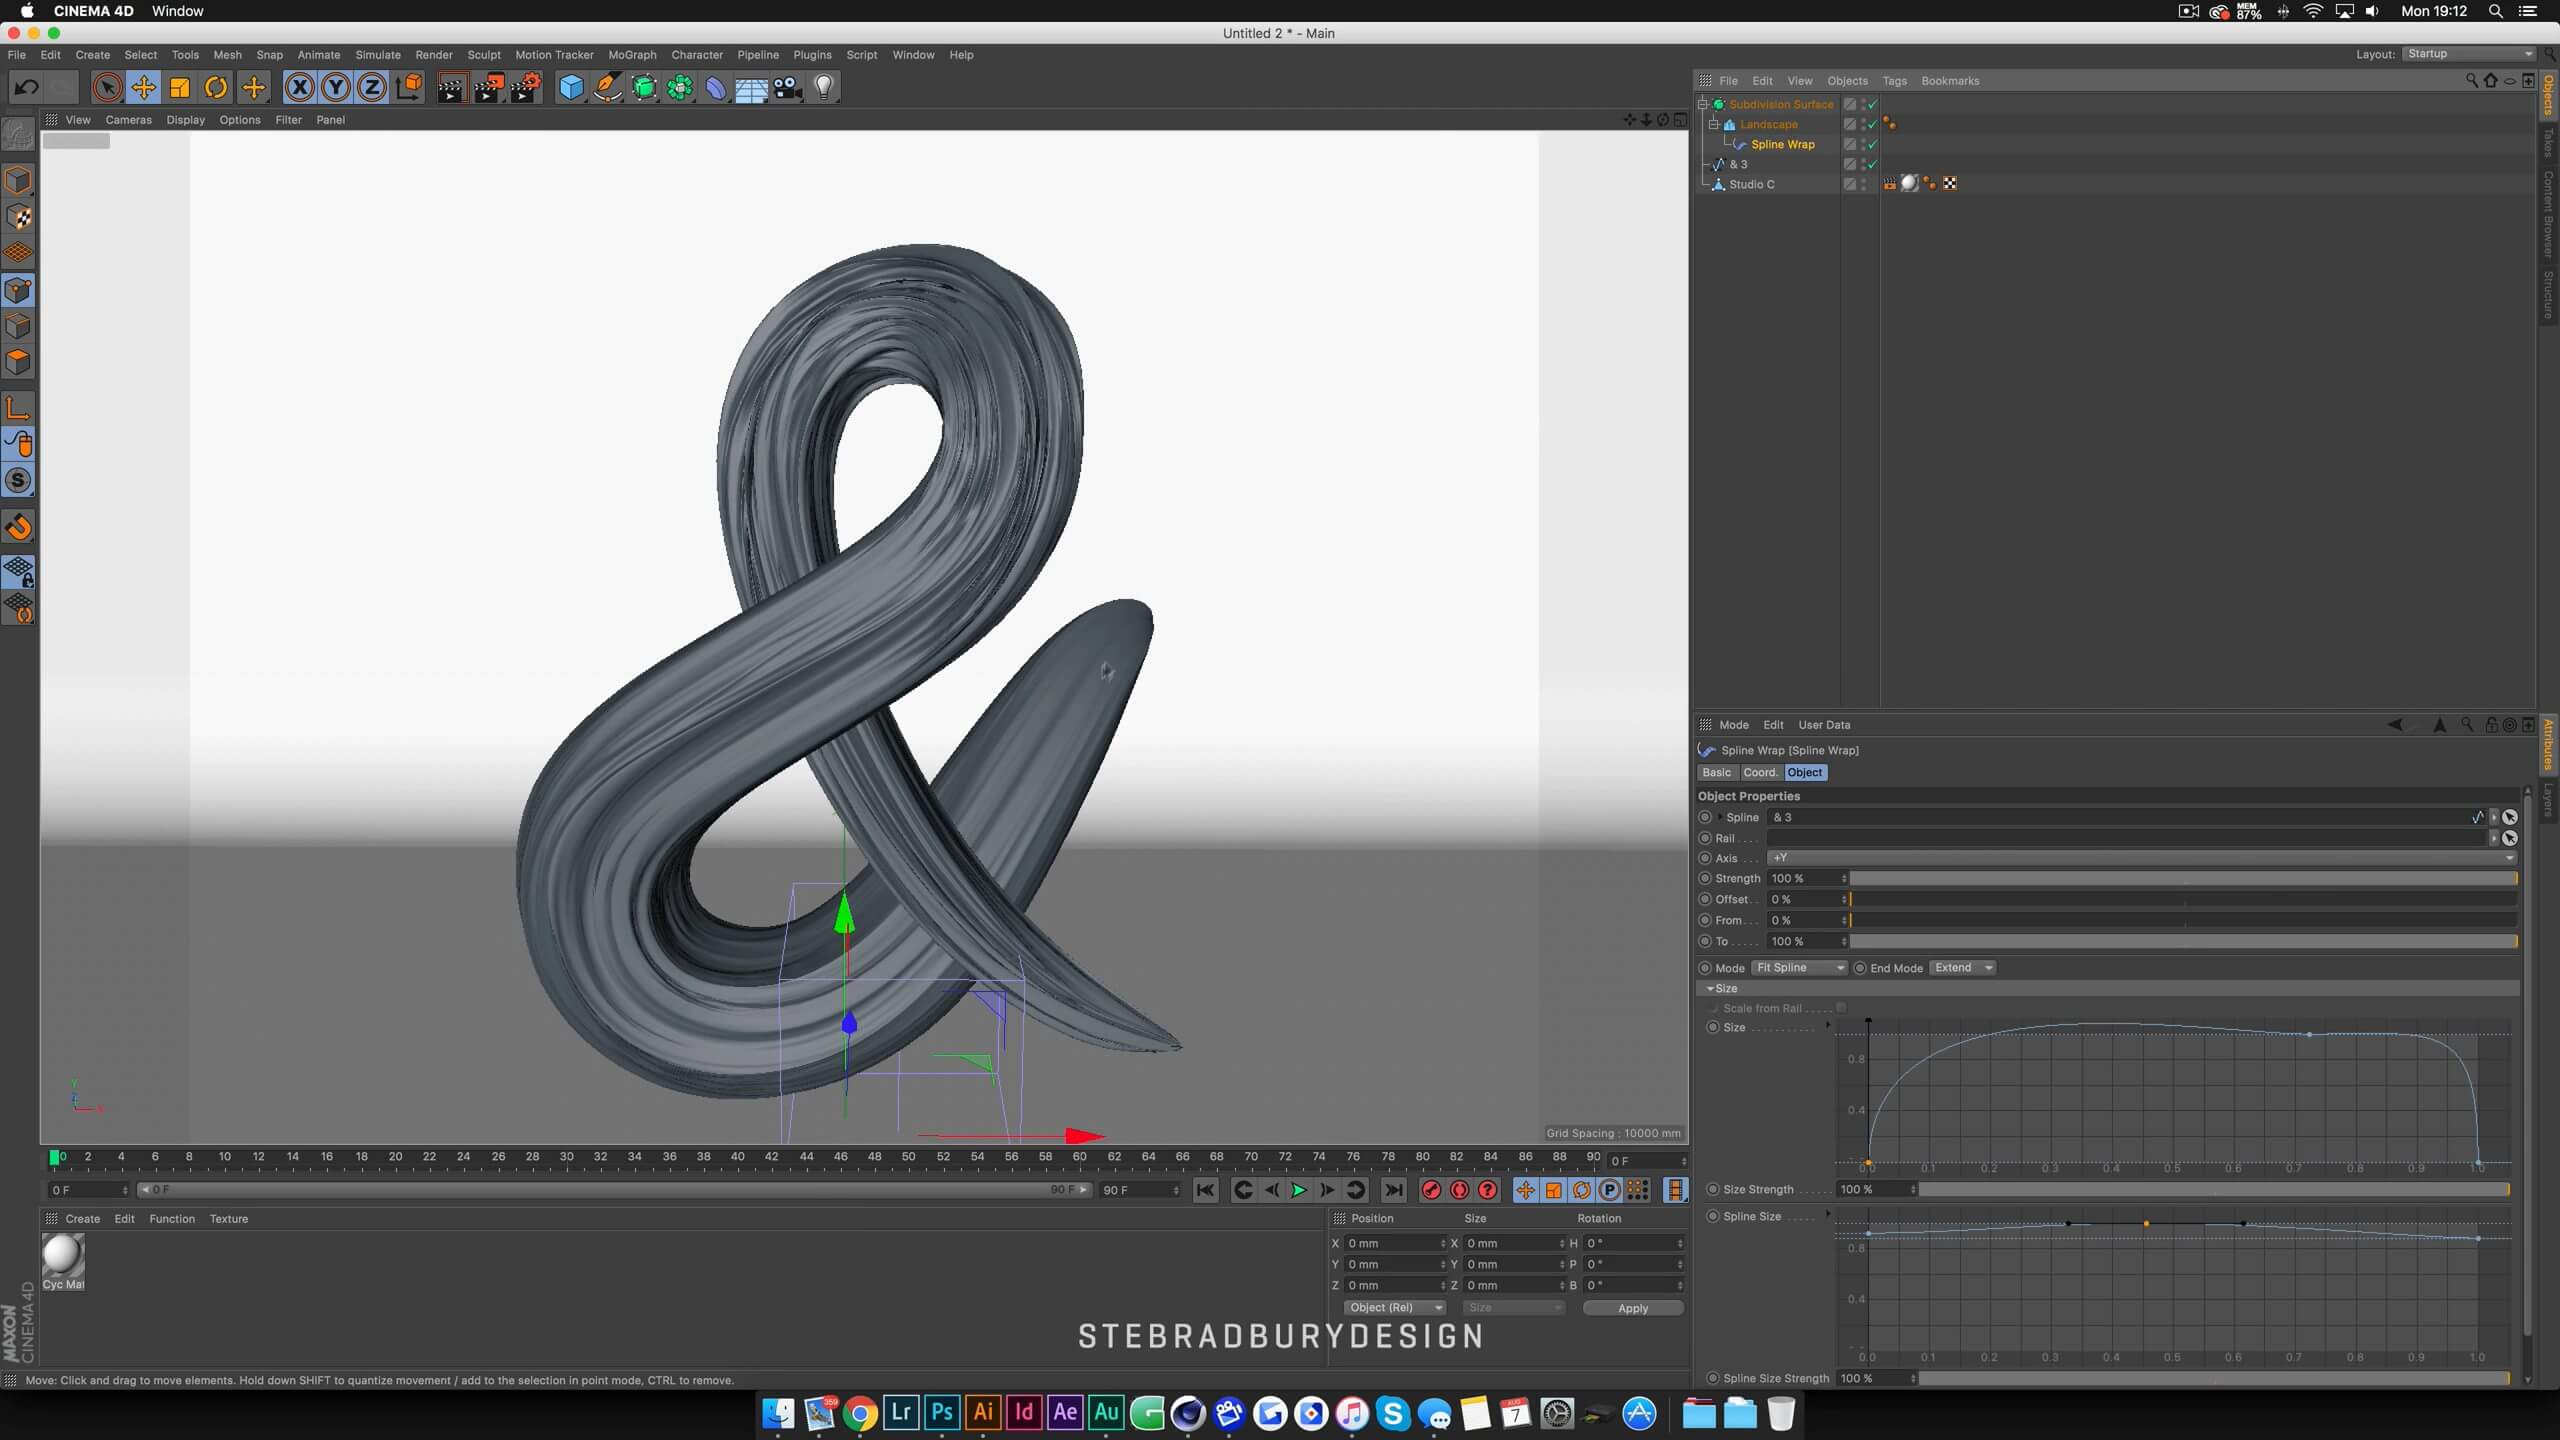Toggle the X axis lock icon

299,88
